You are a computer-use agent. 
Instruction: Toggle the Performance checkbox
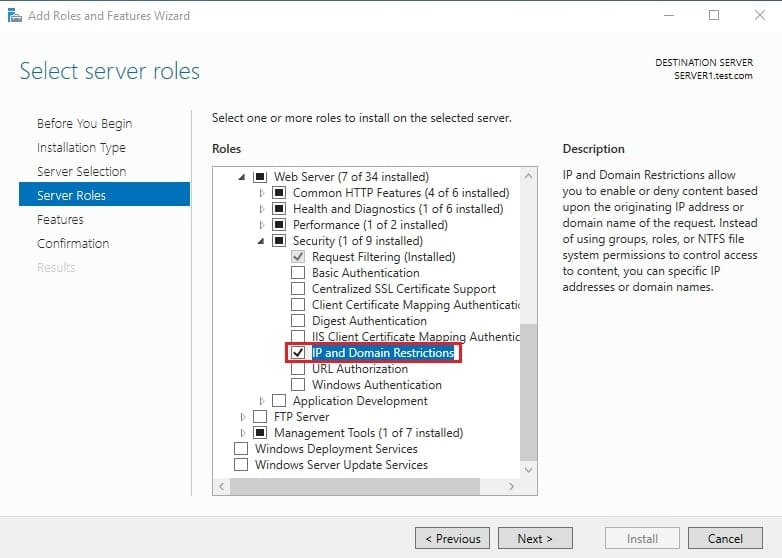point(279,224)
